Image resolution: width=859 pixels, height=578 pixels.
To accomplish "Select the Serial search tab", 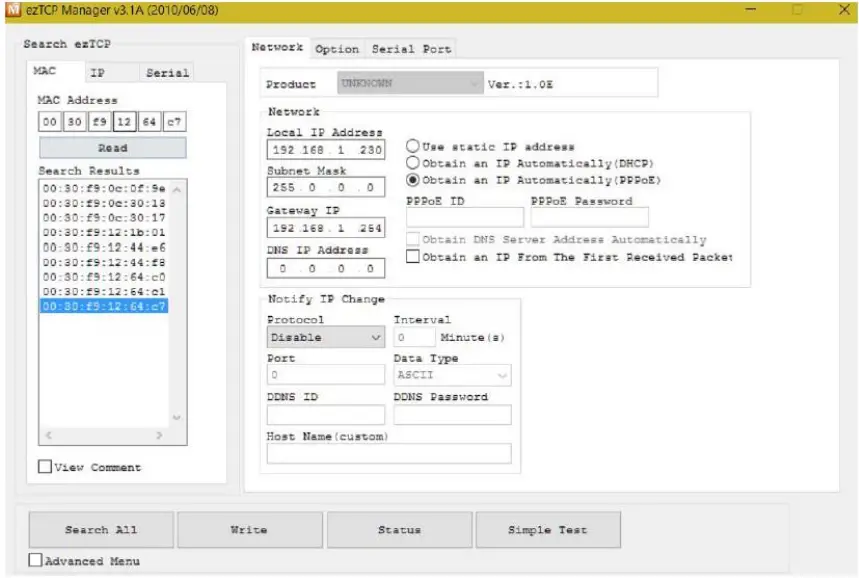I will tap(167, 73).
